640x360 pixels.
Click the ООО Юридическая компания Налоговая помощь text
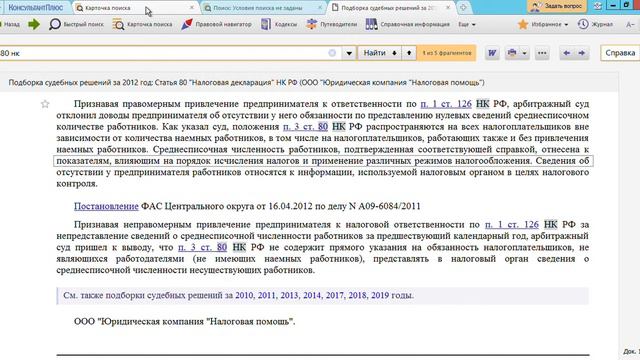[x=184, y=322]
